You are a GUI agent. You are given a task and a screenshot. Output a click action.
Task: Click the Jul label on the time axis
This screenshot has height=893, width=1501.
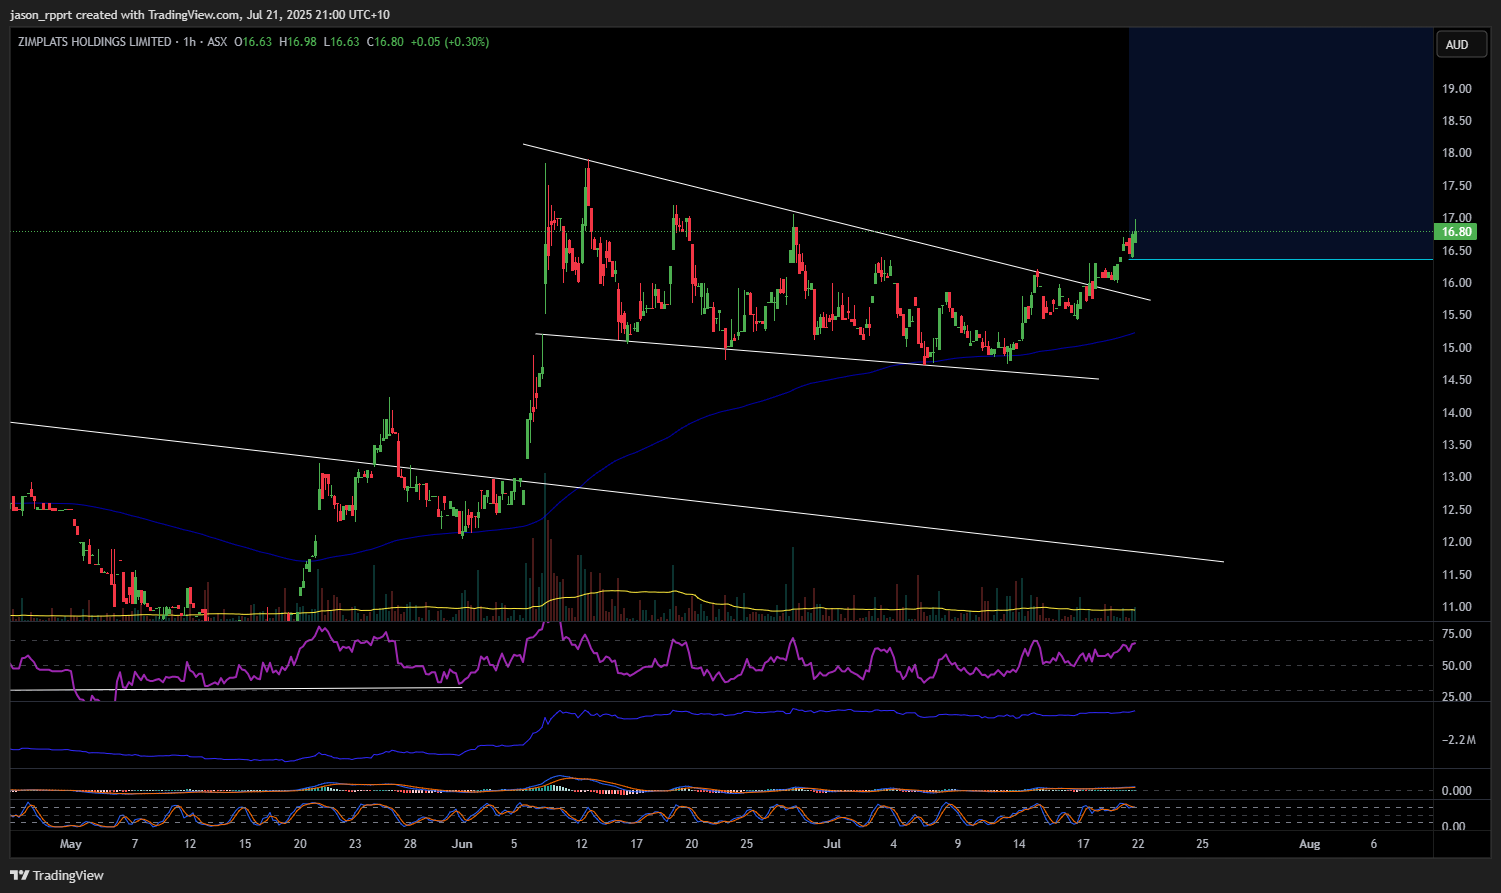pyautogui.click(x=832, y=844)
